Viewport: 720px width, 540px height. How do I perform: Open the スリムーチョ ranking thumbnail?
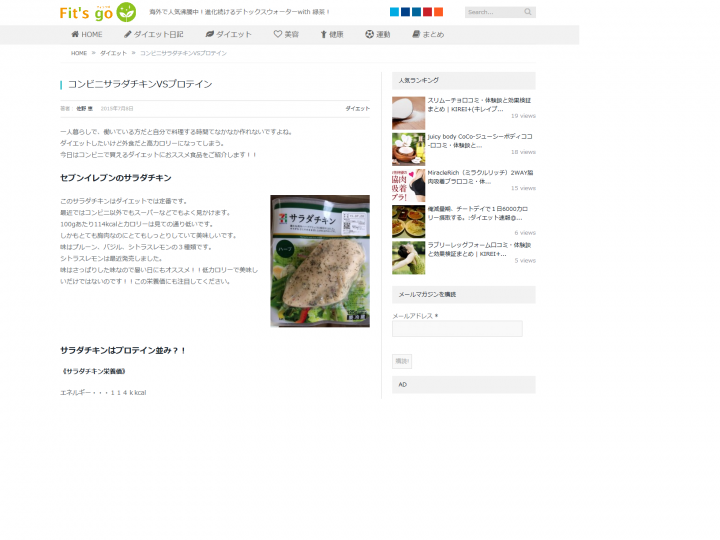pos(408,113)
